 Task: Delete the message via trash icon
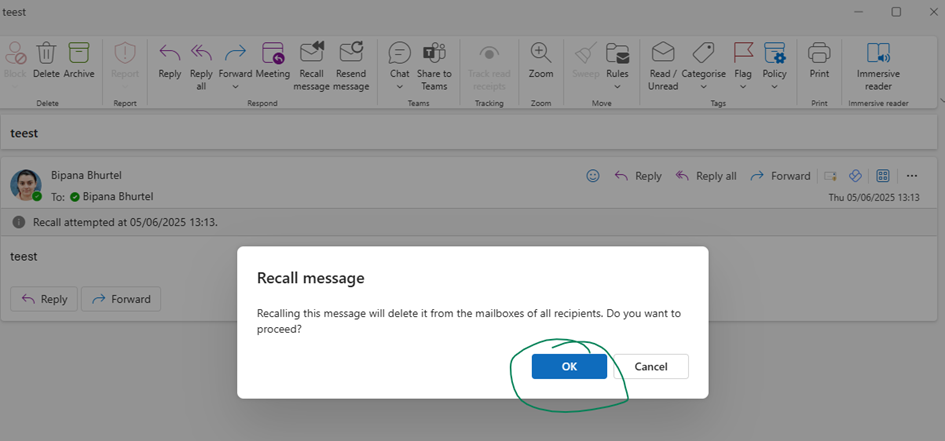pyautogui.click(x=46, y=53)
